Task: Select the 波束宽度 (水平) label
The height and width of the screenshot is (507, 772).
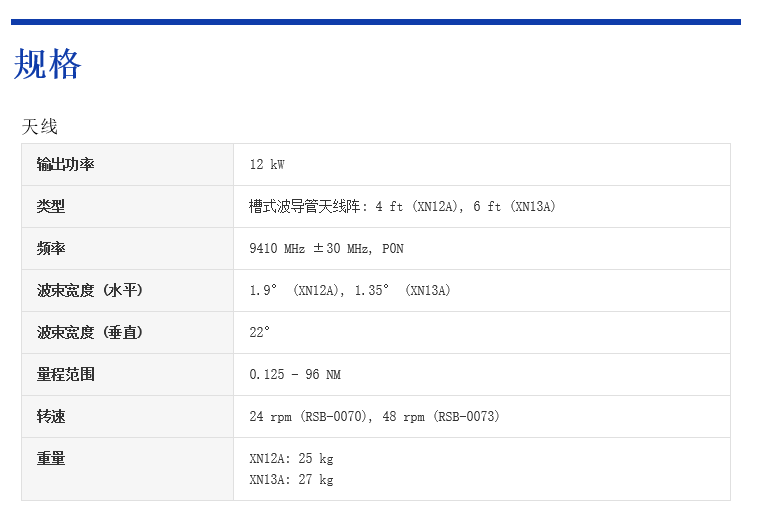Action: [x=90, y=291]
